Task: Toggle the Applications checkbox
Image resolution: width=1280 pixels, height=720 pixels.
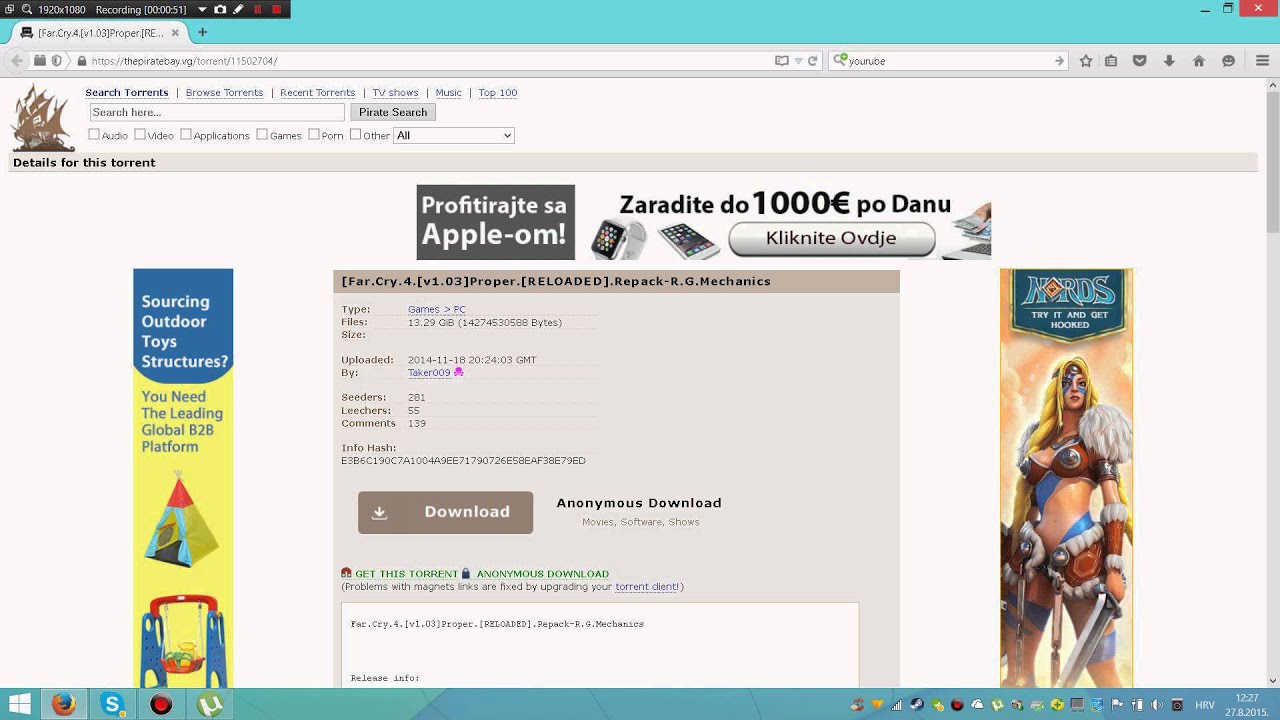Action: coord(186,134)
